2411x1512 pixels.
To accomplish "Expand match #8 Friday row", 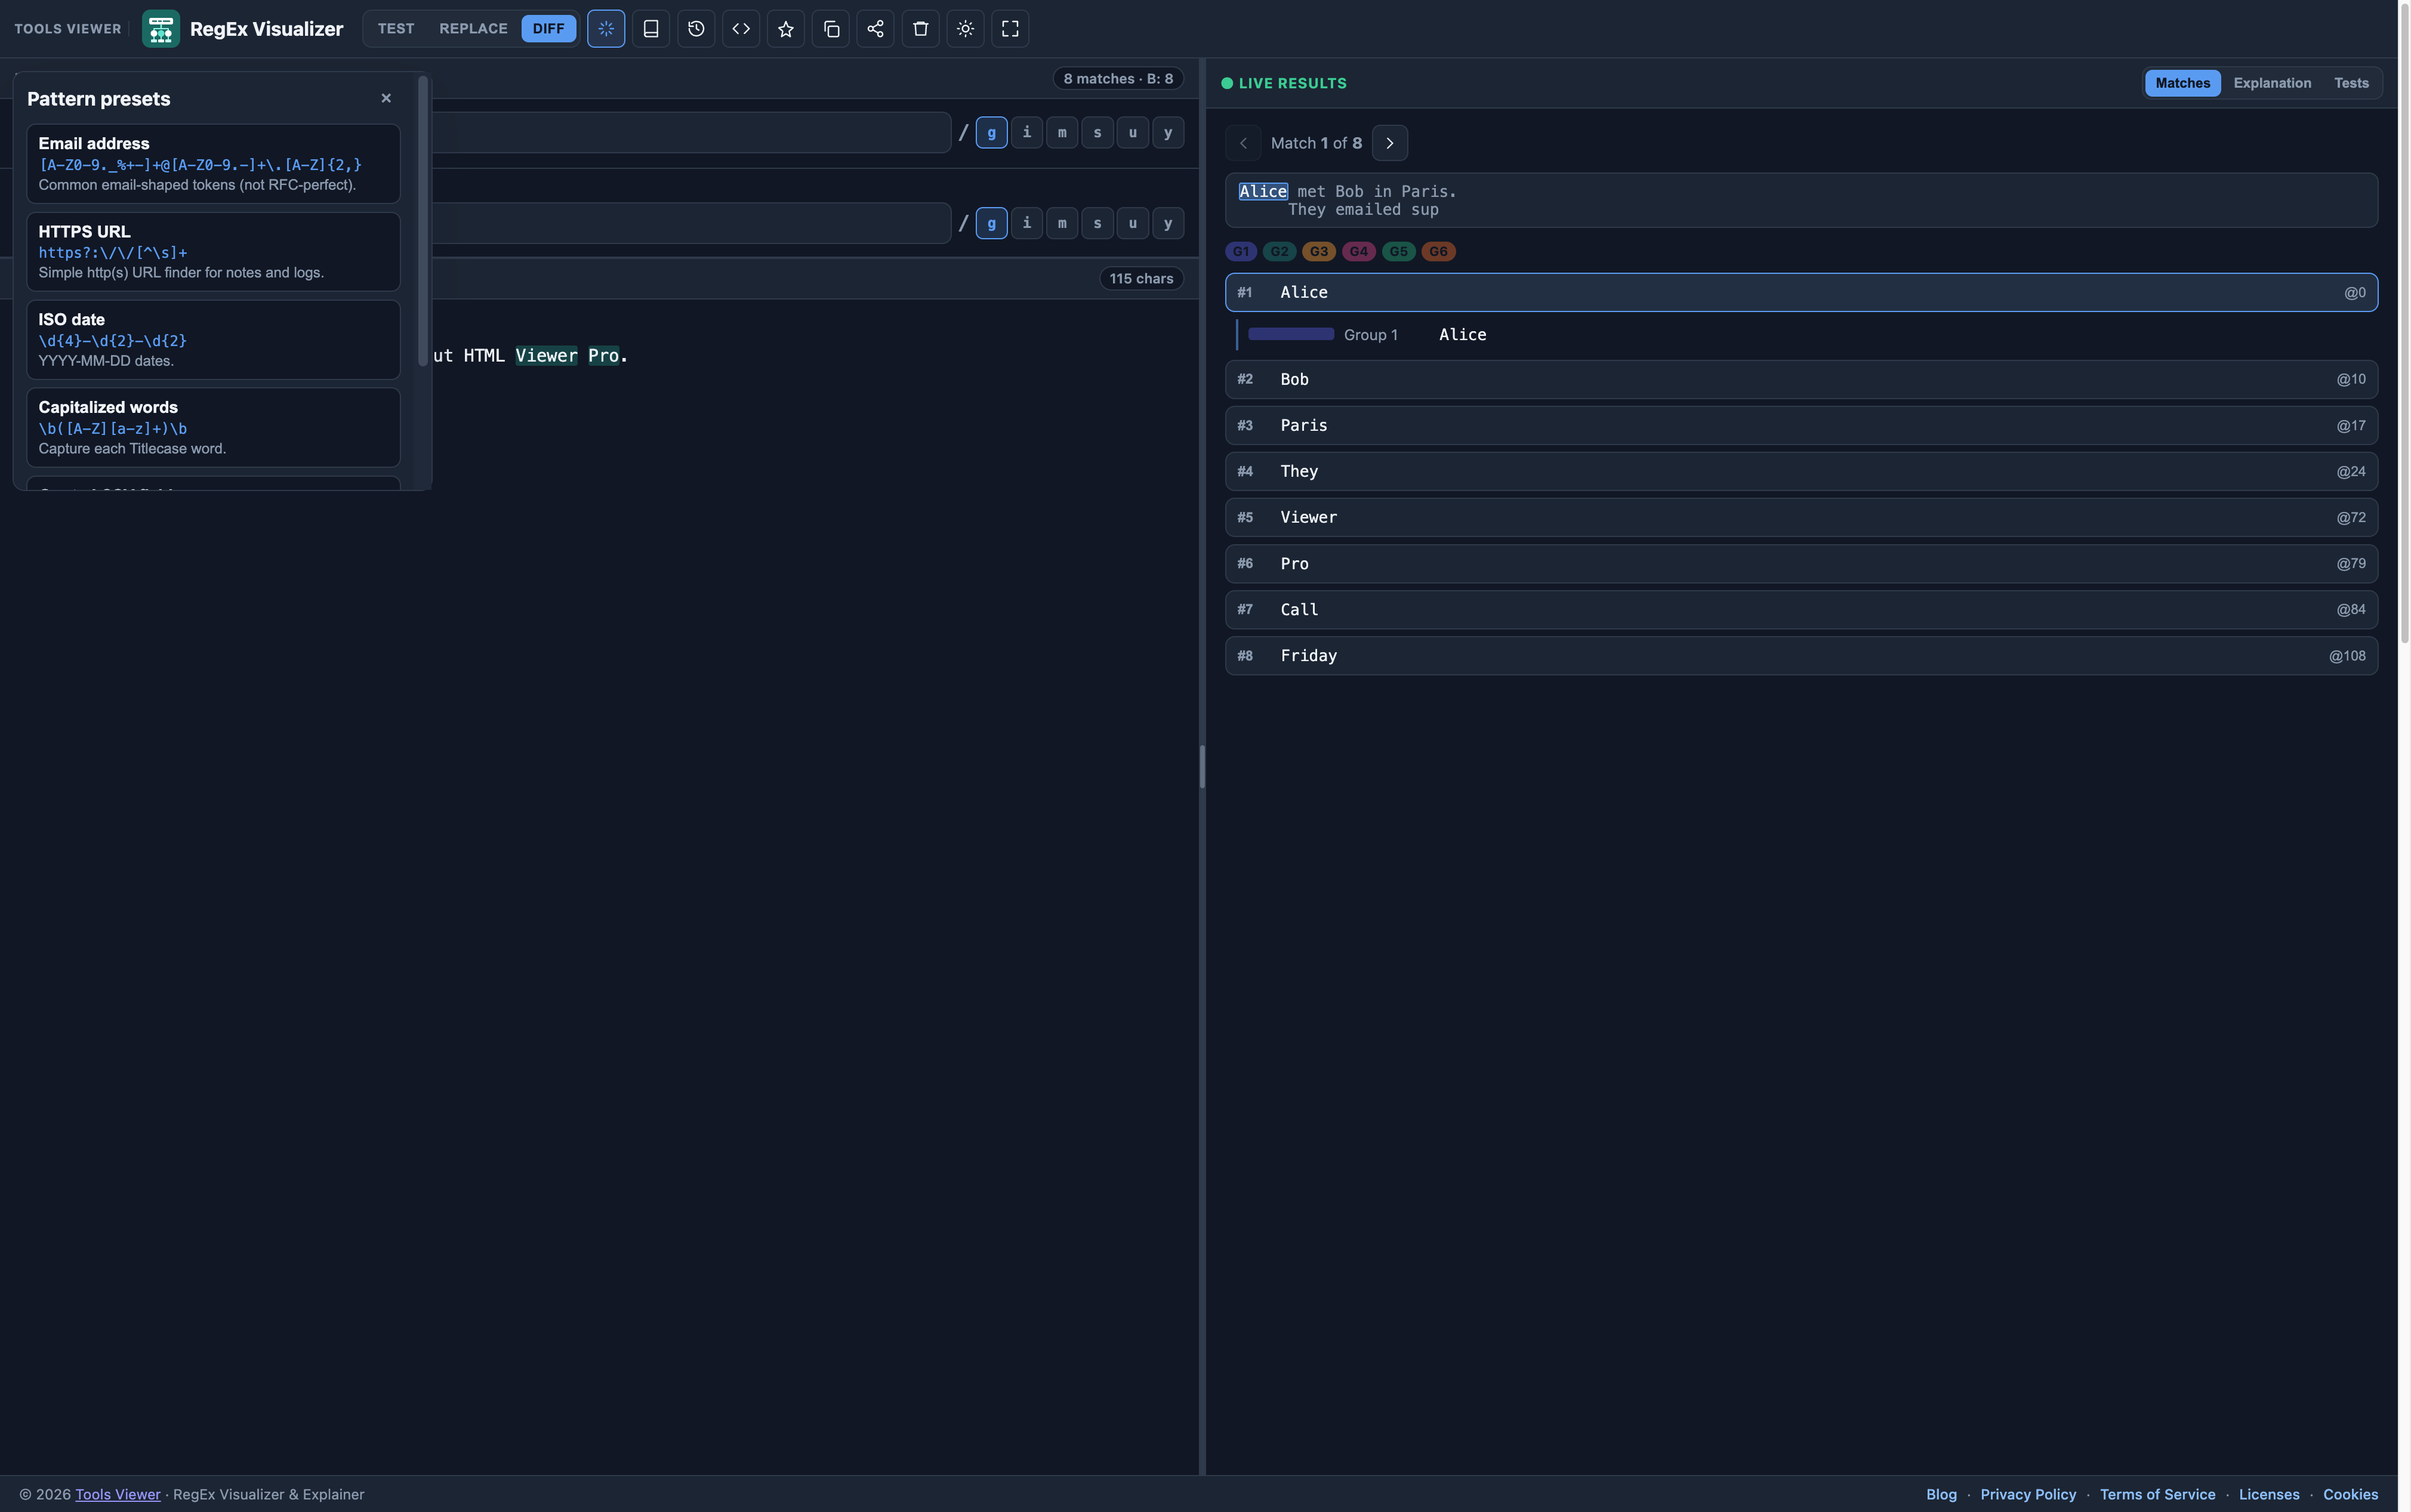I will [1801, 656].
